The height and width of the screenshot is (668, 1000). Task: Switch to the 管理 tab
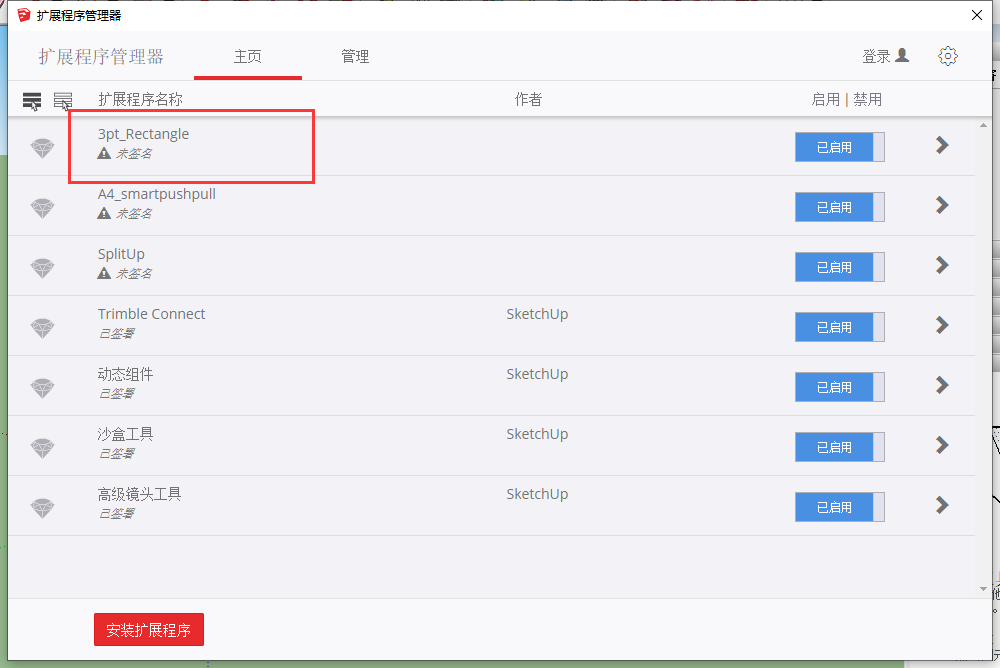pos(355,57)
